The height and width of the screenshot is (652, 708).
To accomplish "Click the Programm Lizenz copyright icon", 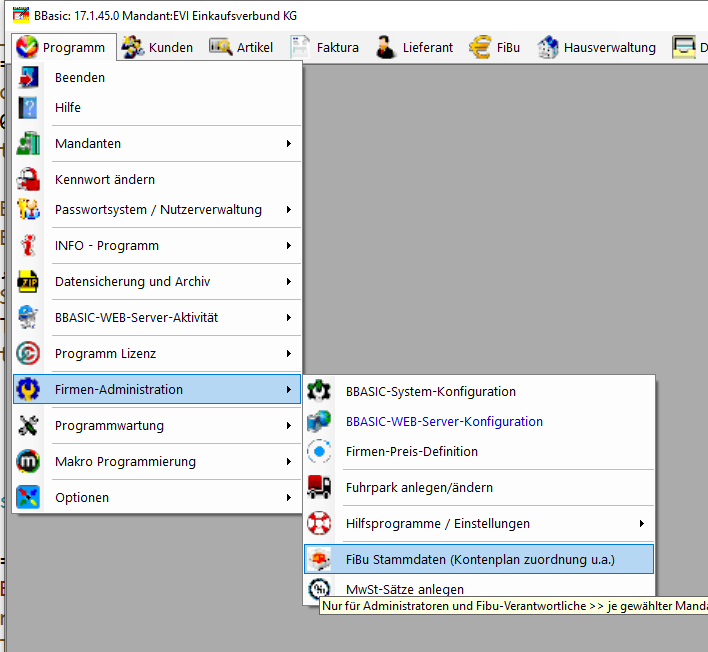I will [28, 354].
